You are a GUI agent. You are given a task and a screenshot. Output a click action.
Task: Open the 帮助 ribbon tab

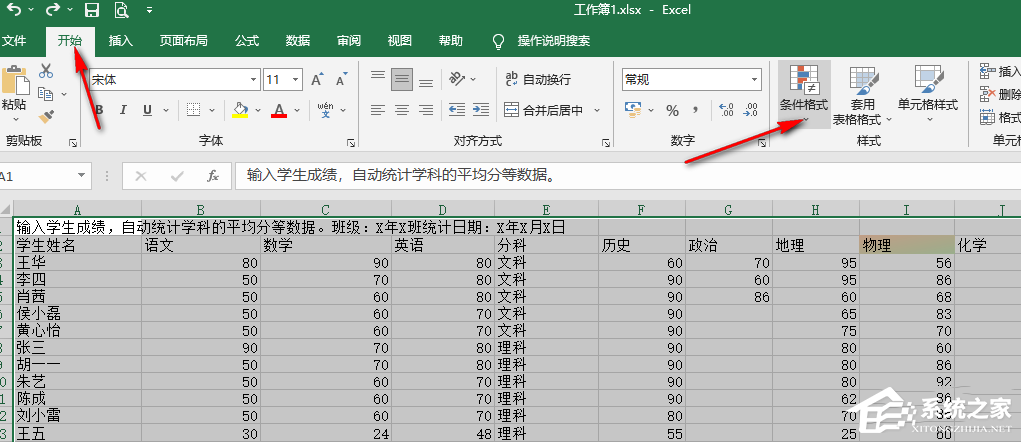pos(451,40)
